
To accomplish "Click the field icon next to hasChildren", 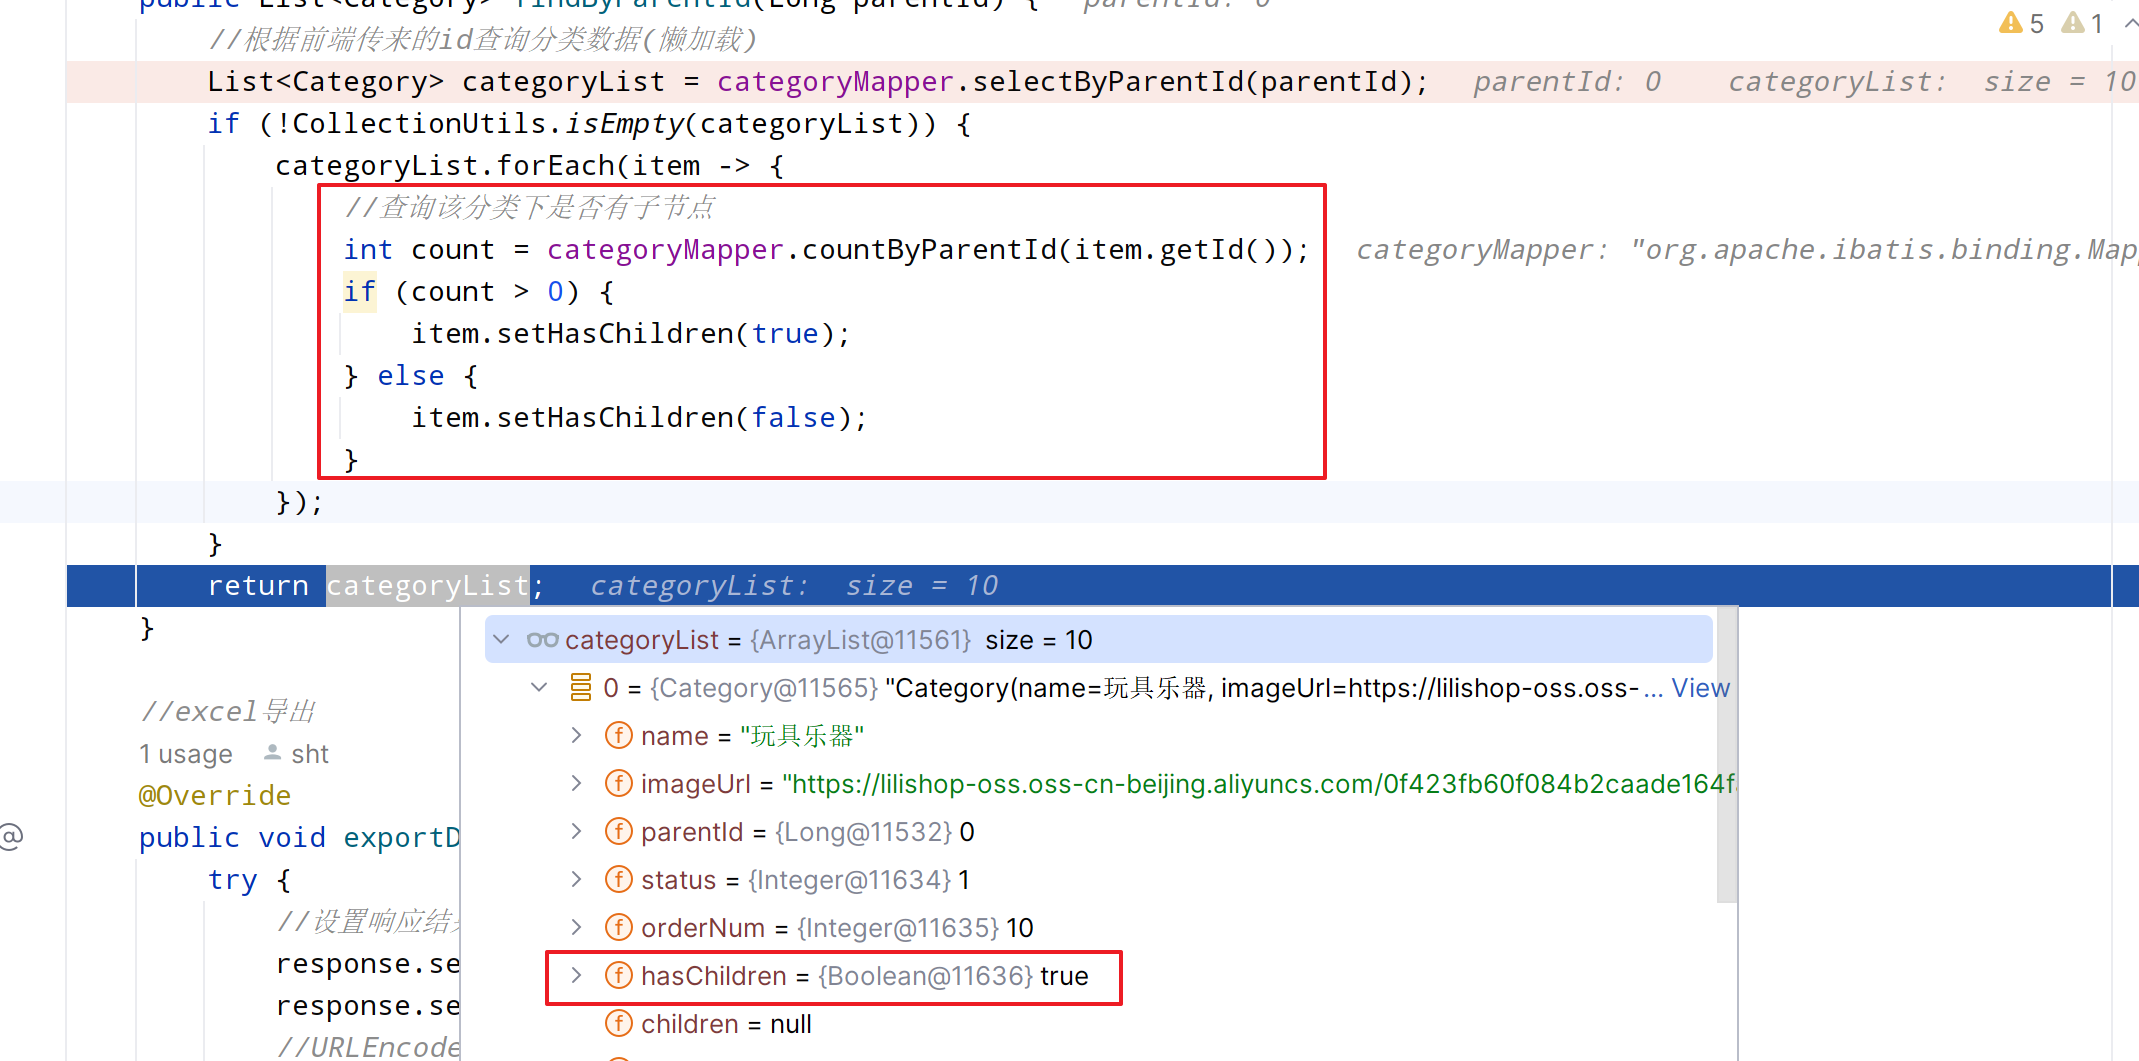I will tap(619, 976).
